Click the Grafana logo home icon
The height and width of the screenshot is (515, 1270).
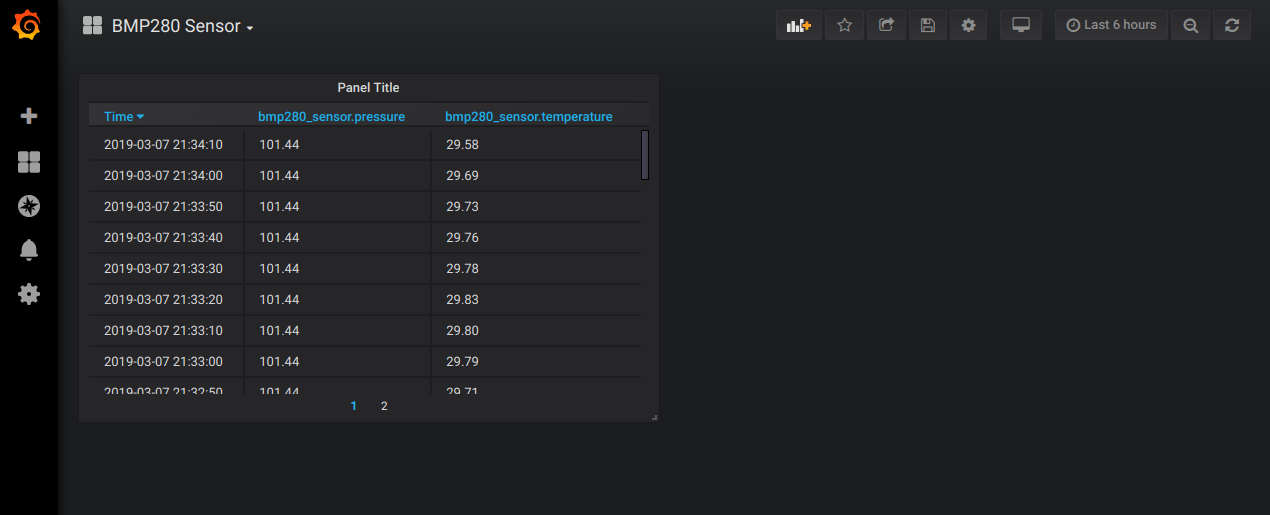(x=28, y=26)
